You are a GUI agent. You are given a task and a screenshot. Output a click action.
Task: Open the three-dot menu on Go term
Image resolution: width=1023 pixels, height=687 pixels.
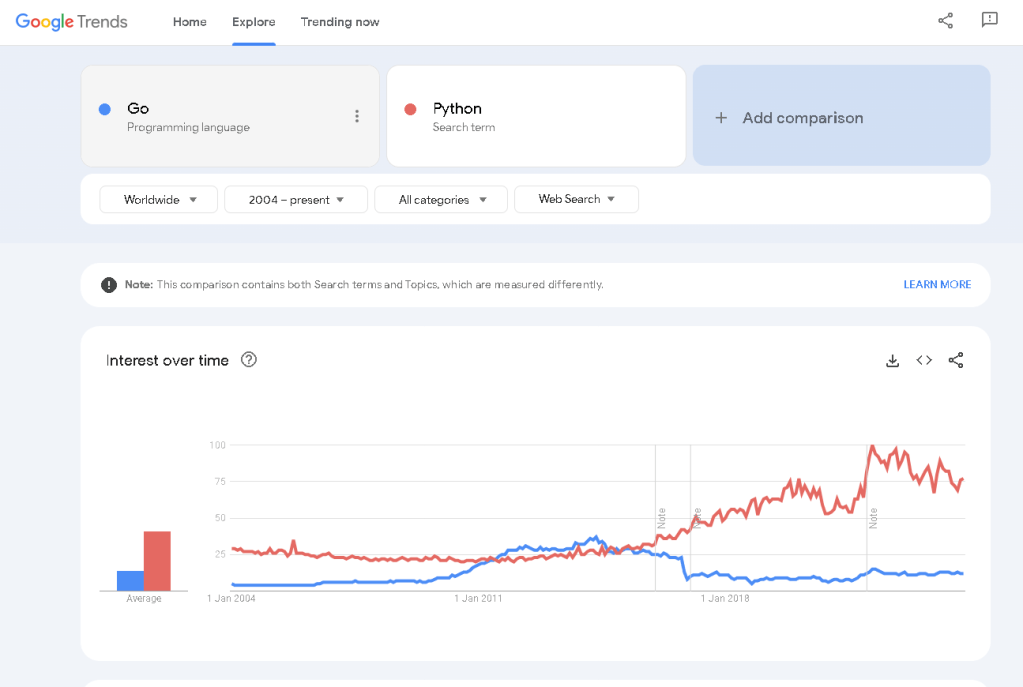click(357, 116)
